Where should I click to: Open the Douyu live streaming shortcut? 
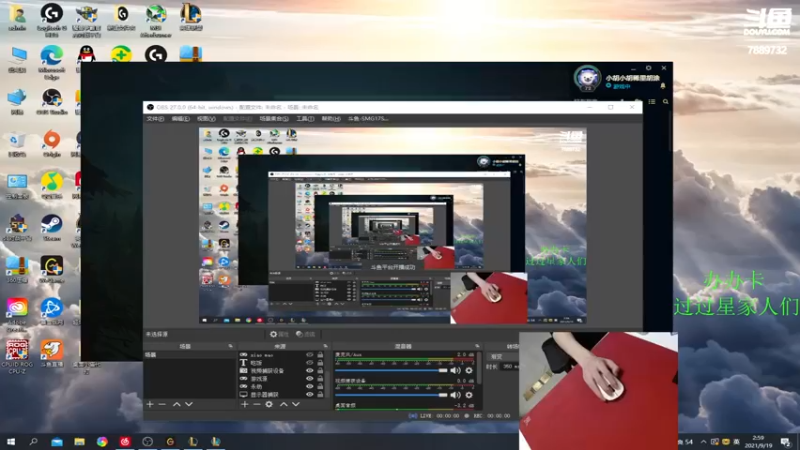(x=52, y=354)
